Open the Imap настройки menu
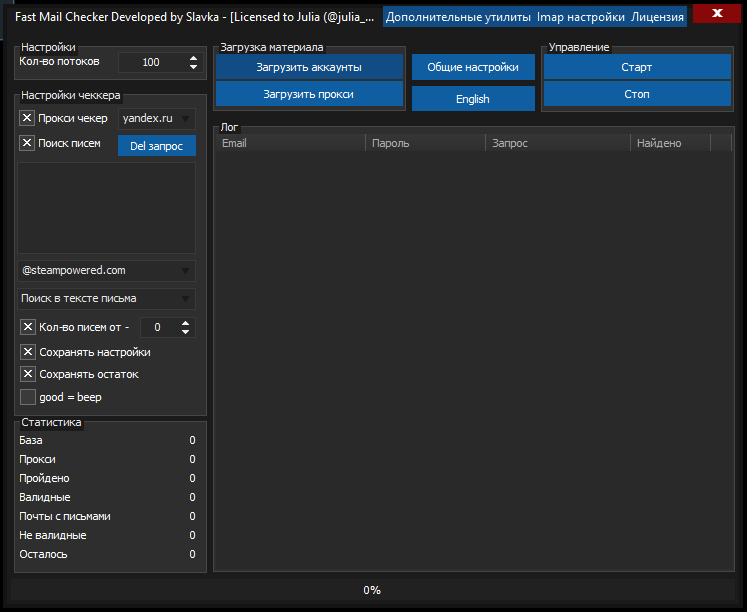Screen dimensions: 747x612 (580, 17)
